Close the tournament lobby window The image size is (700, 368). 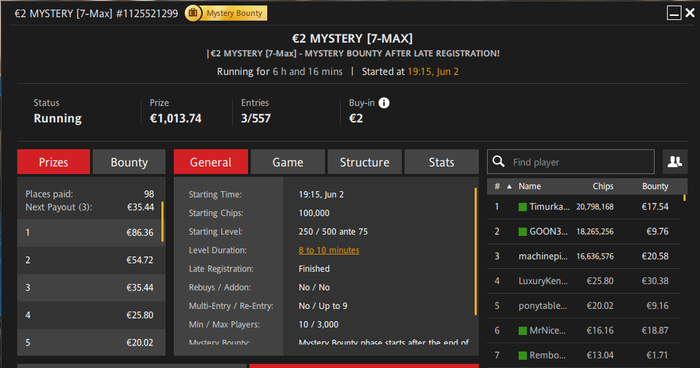coord(690,13)
